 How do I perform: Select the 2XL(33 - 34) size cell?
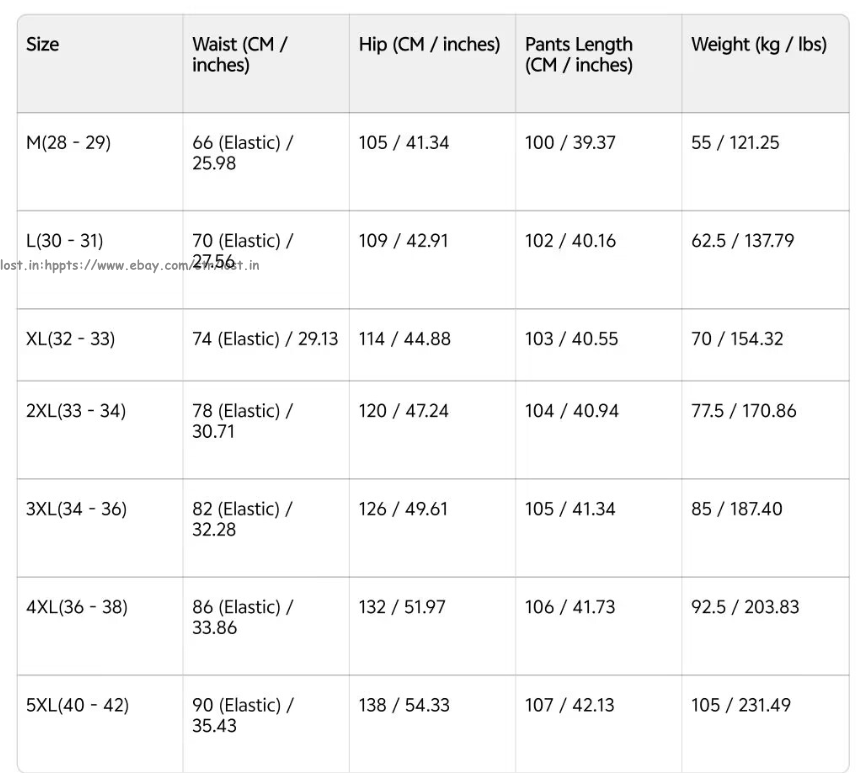tap(76, 411)
